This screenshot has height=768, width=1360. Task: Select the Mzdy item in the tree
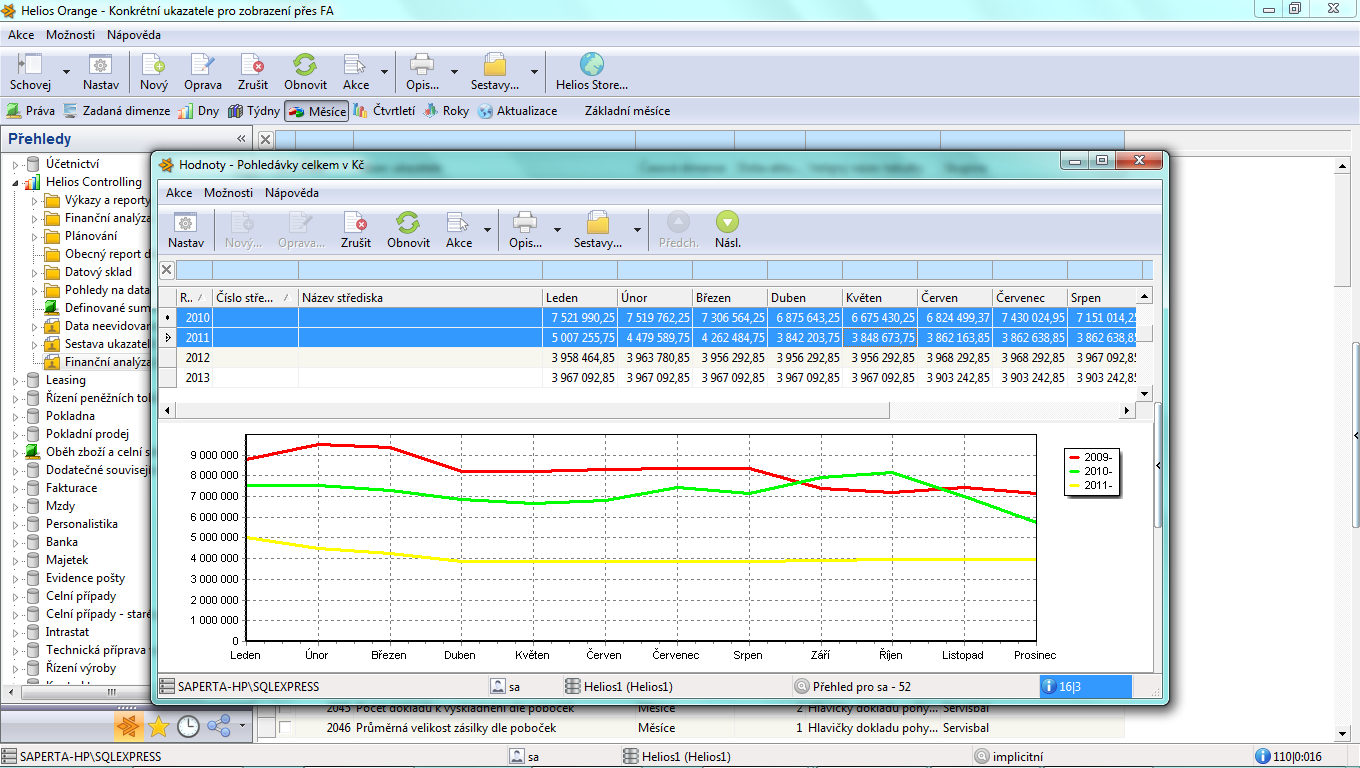tap(60, 506)
